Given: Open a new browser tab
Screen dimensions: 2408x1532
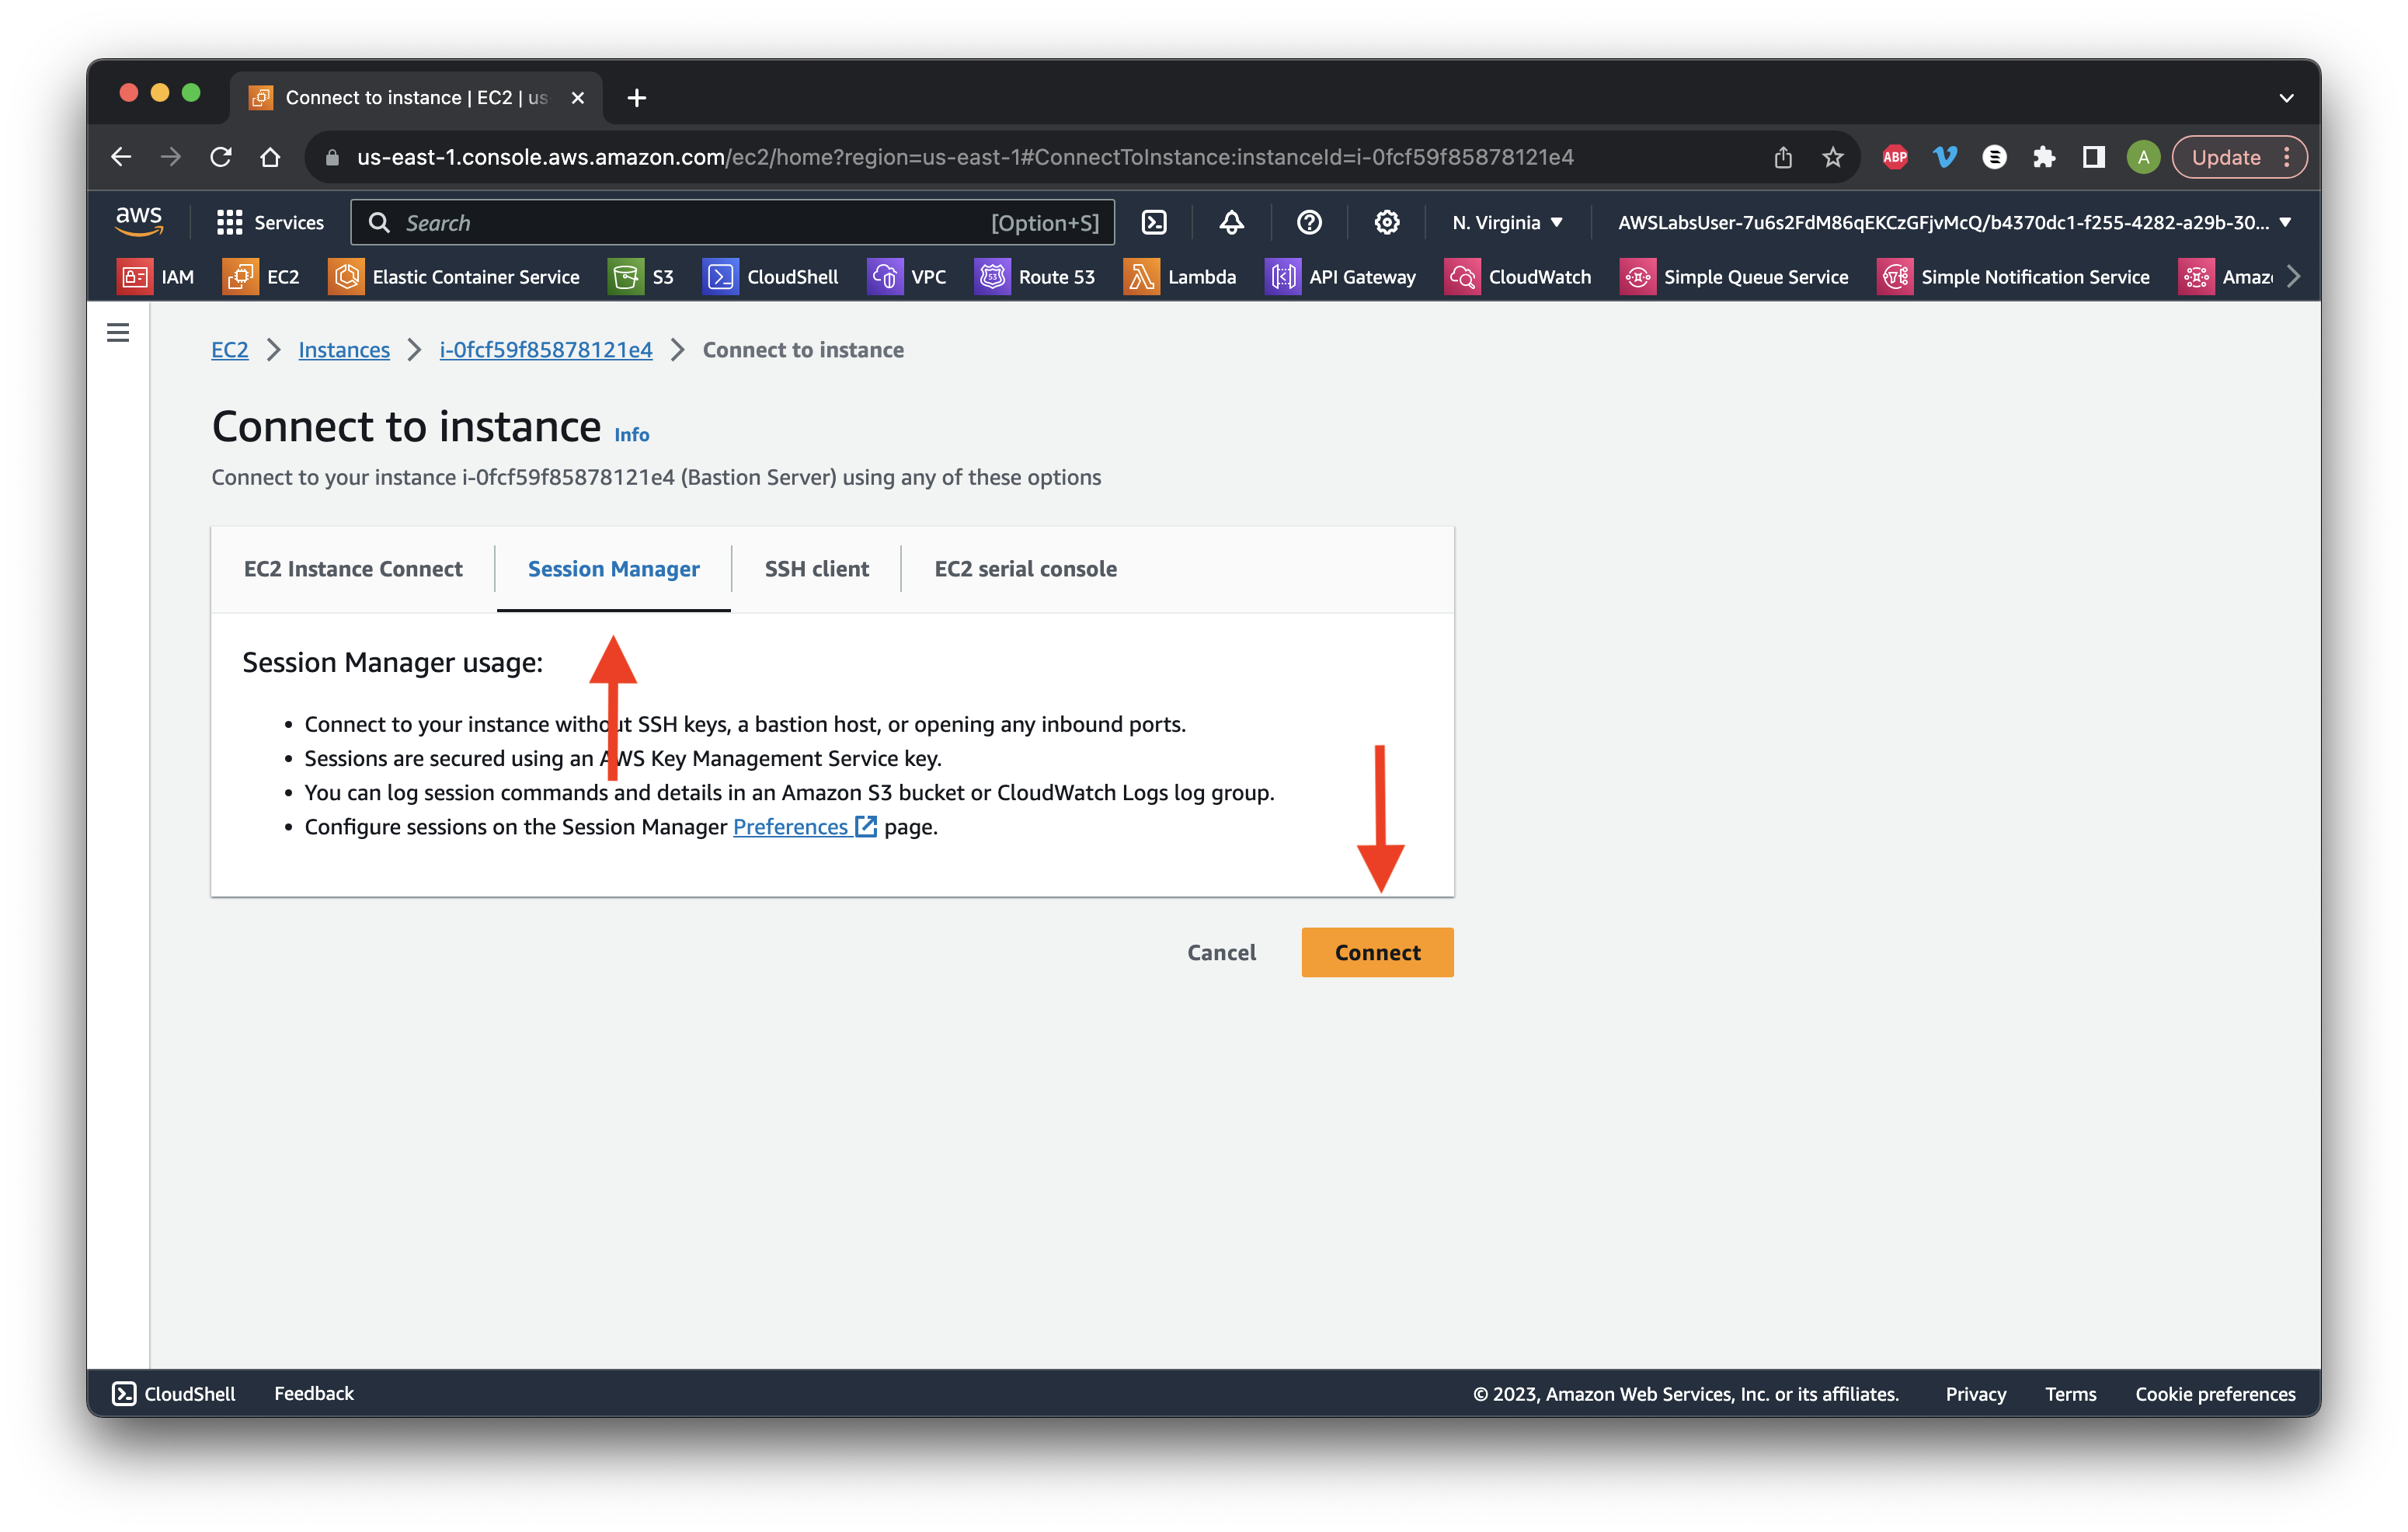Looking at the screenshot, I should pyautogui.click(x=636, y=98).
